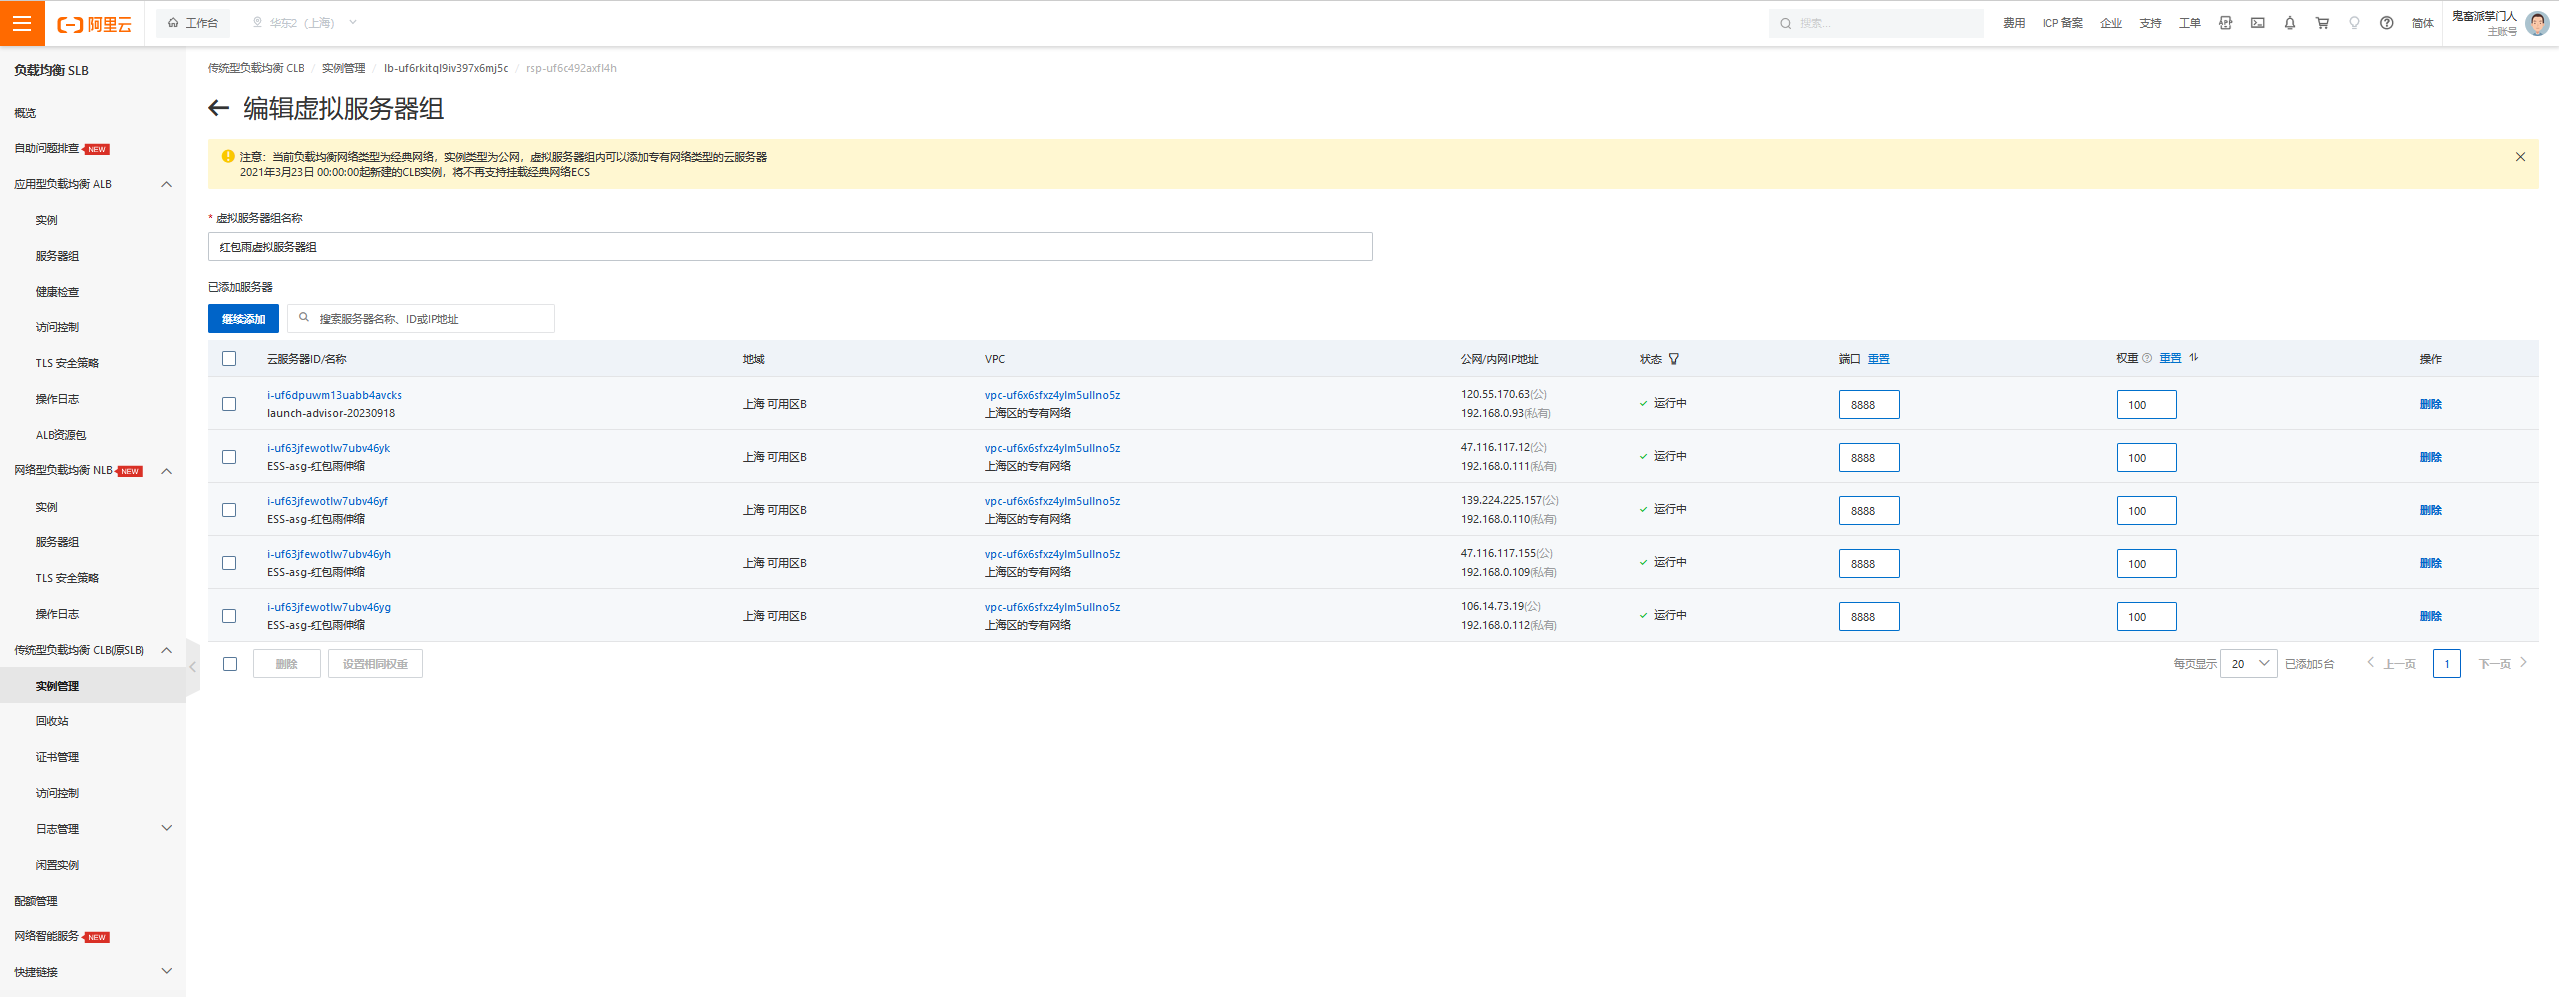Click the ICP 备案 header link
2559x997 pixels.
click(2062, 23)
